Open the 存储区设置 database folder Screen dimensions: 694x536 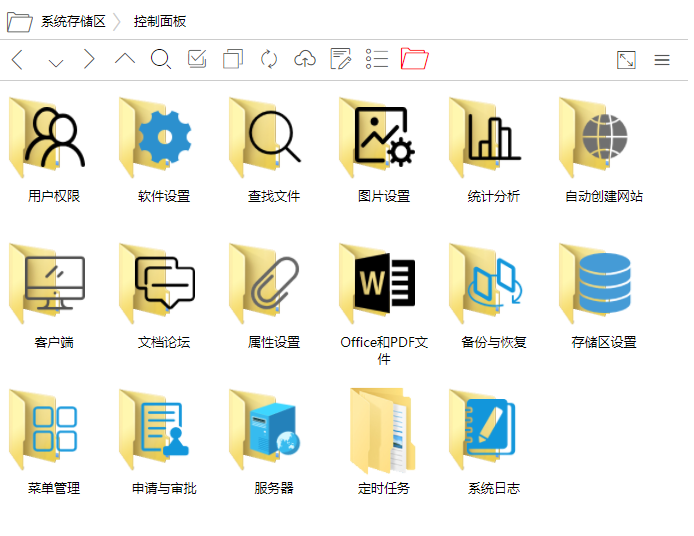tap(595, 283)
